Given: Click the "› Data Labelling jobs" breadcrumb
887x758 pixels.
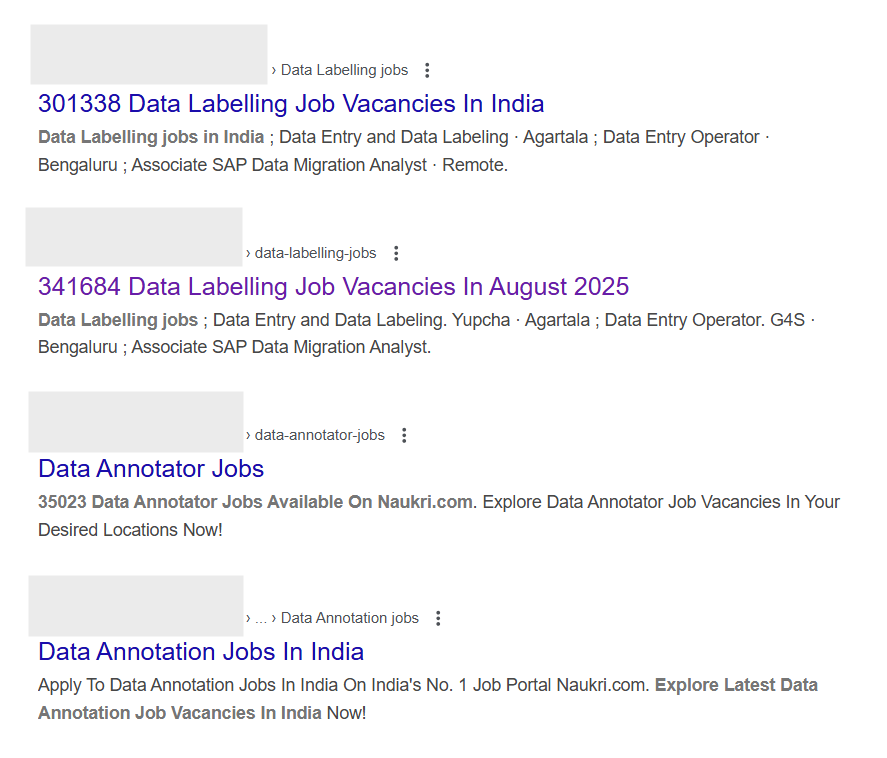Looking at the screenshot, I should pyautogui.click(x=340, y=70).
